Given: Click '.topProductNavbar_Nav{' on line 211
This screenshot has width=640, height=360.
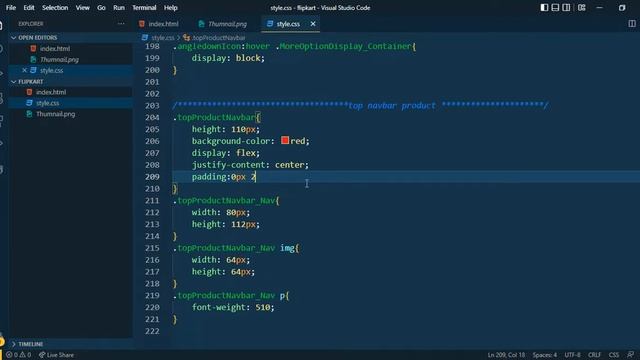Looking at the screenshot, I should (x=226, y=201).
